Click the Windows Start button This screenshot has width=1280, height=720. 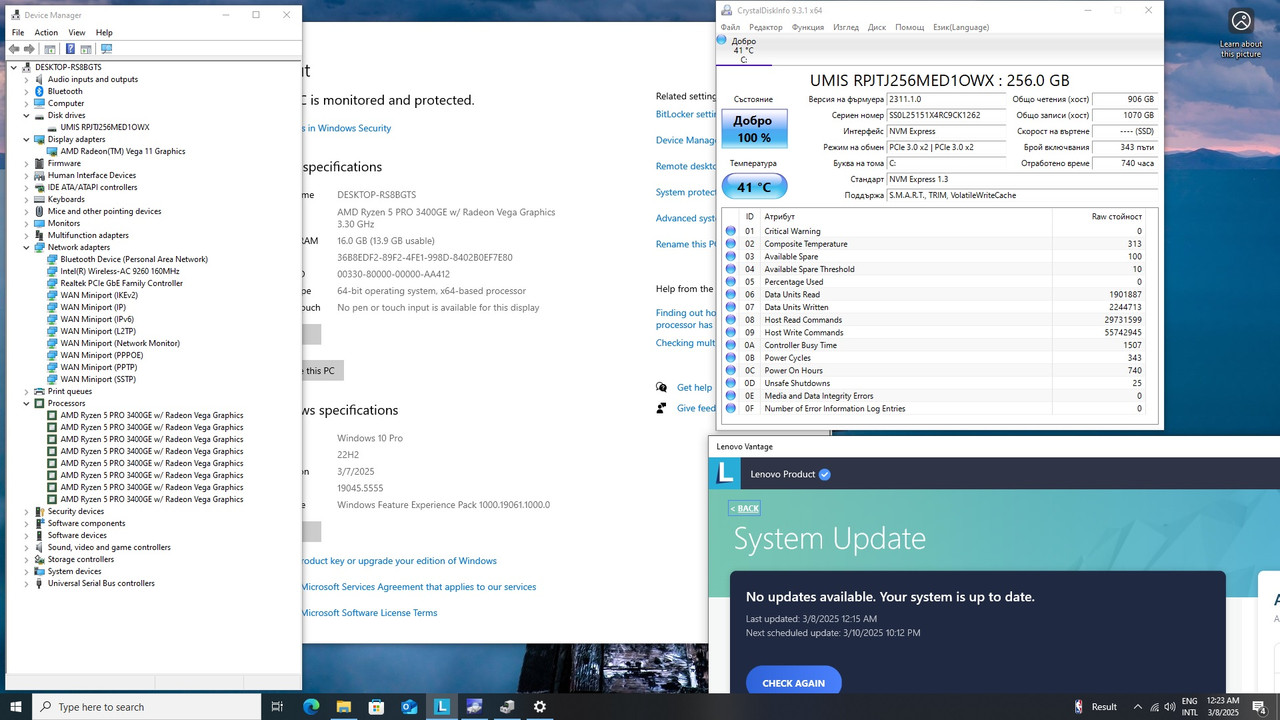(x=16, y=706)
